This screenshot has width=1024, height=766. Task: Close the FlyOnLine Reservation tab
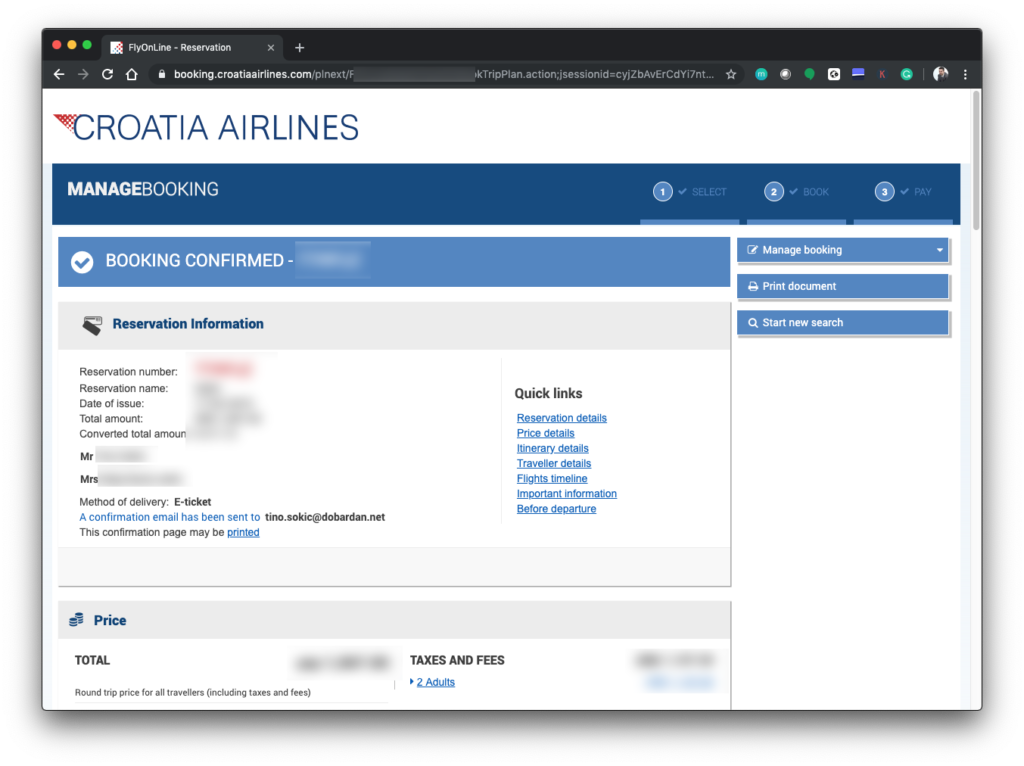272,47
